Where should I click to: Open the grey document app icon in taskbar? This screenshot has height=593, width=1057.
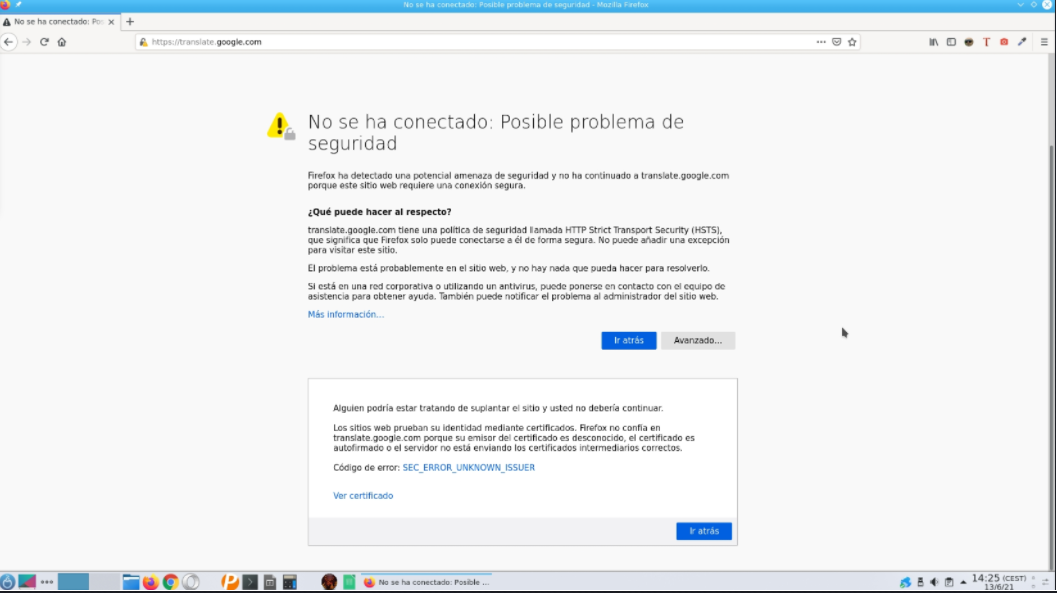coord(270,582)
